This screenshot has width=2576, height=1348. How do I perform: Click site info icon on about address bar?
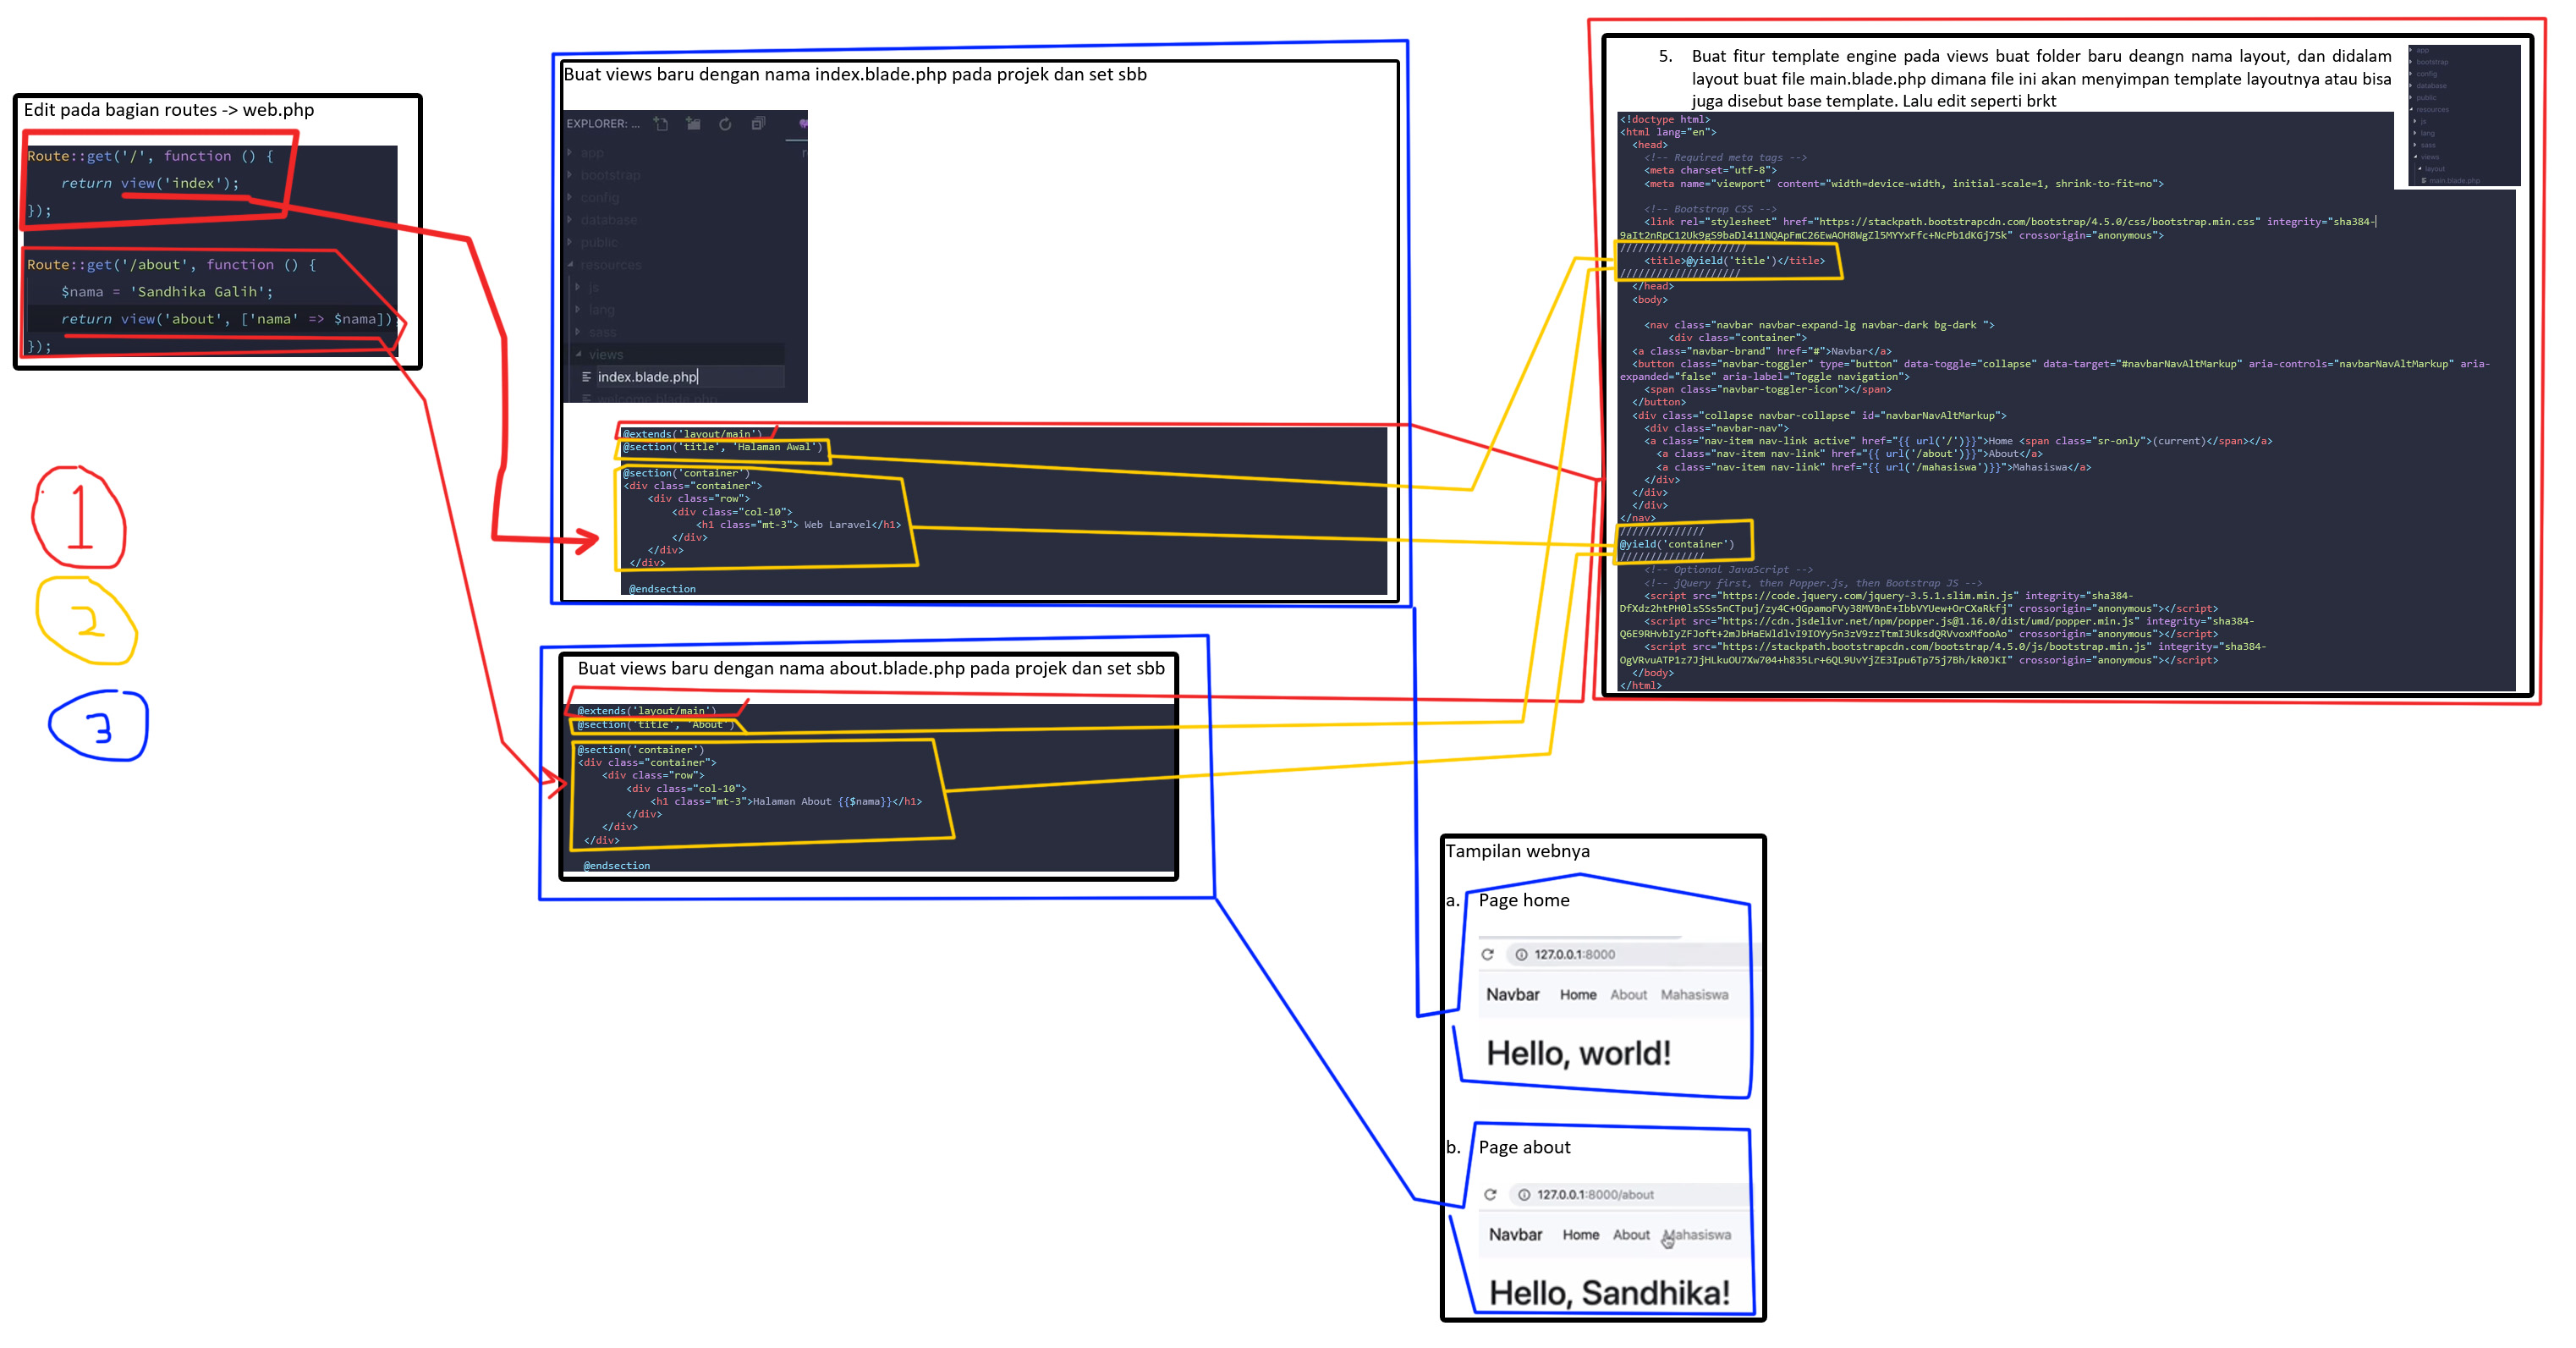coord(1524,1194)
